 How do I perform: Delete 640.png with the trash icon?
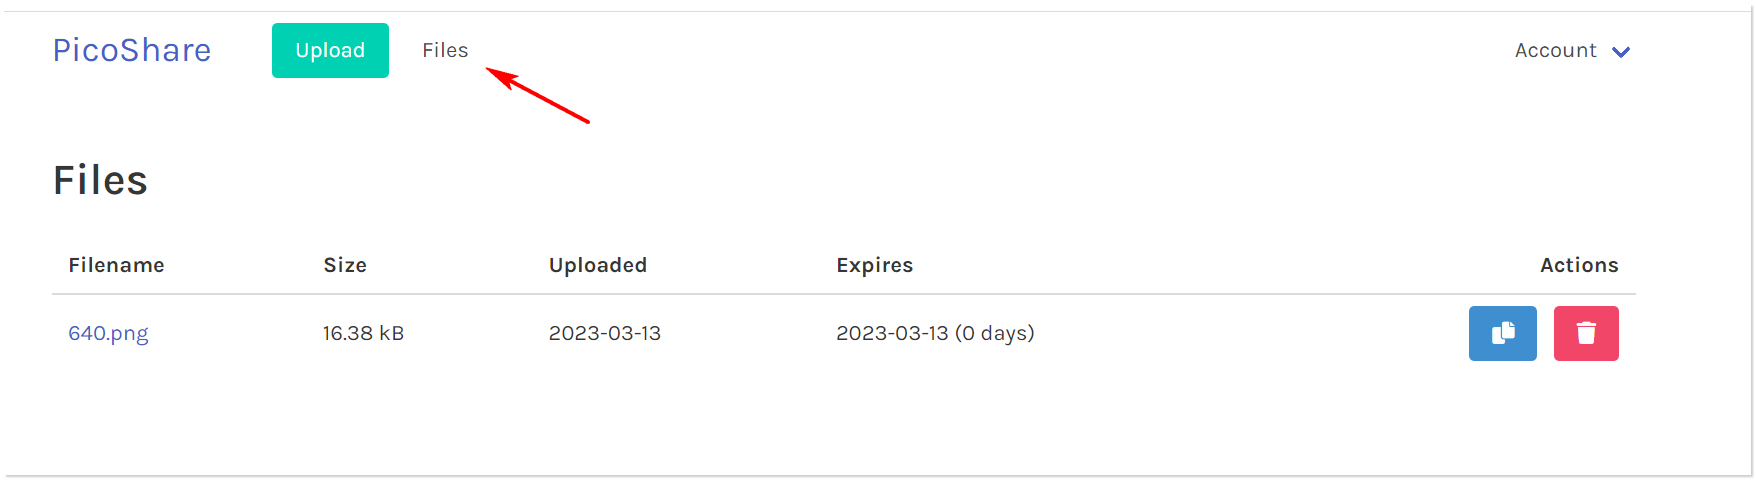[x=1586, y=333]
